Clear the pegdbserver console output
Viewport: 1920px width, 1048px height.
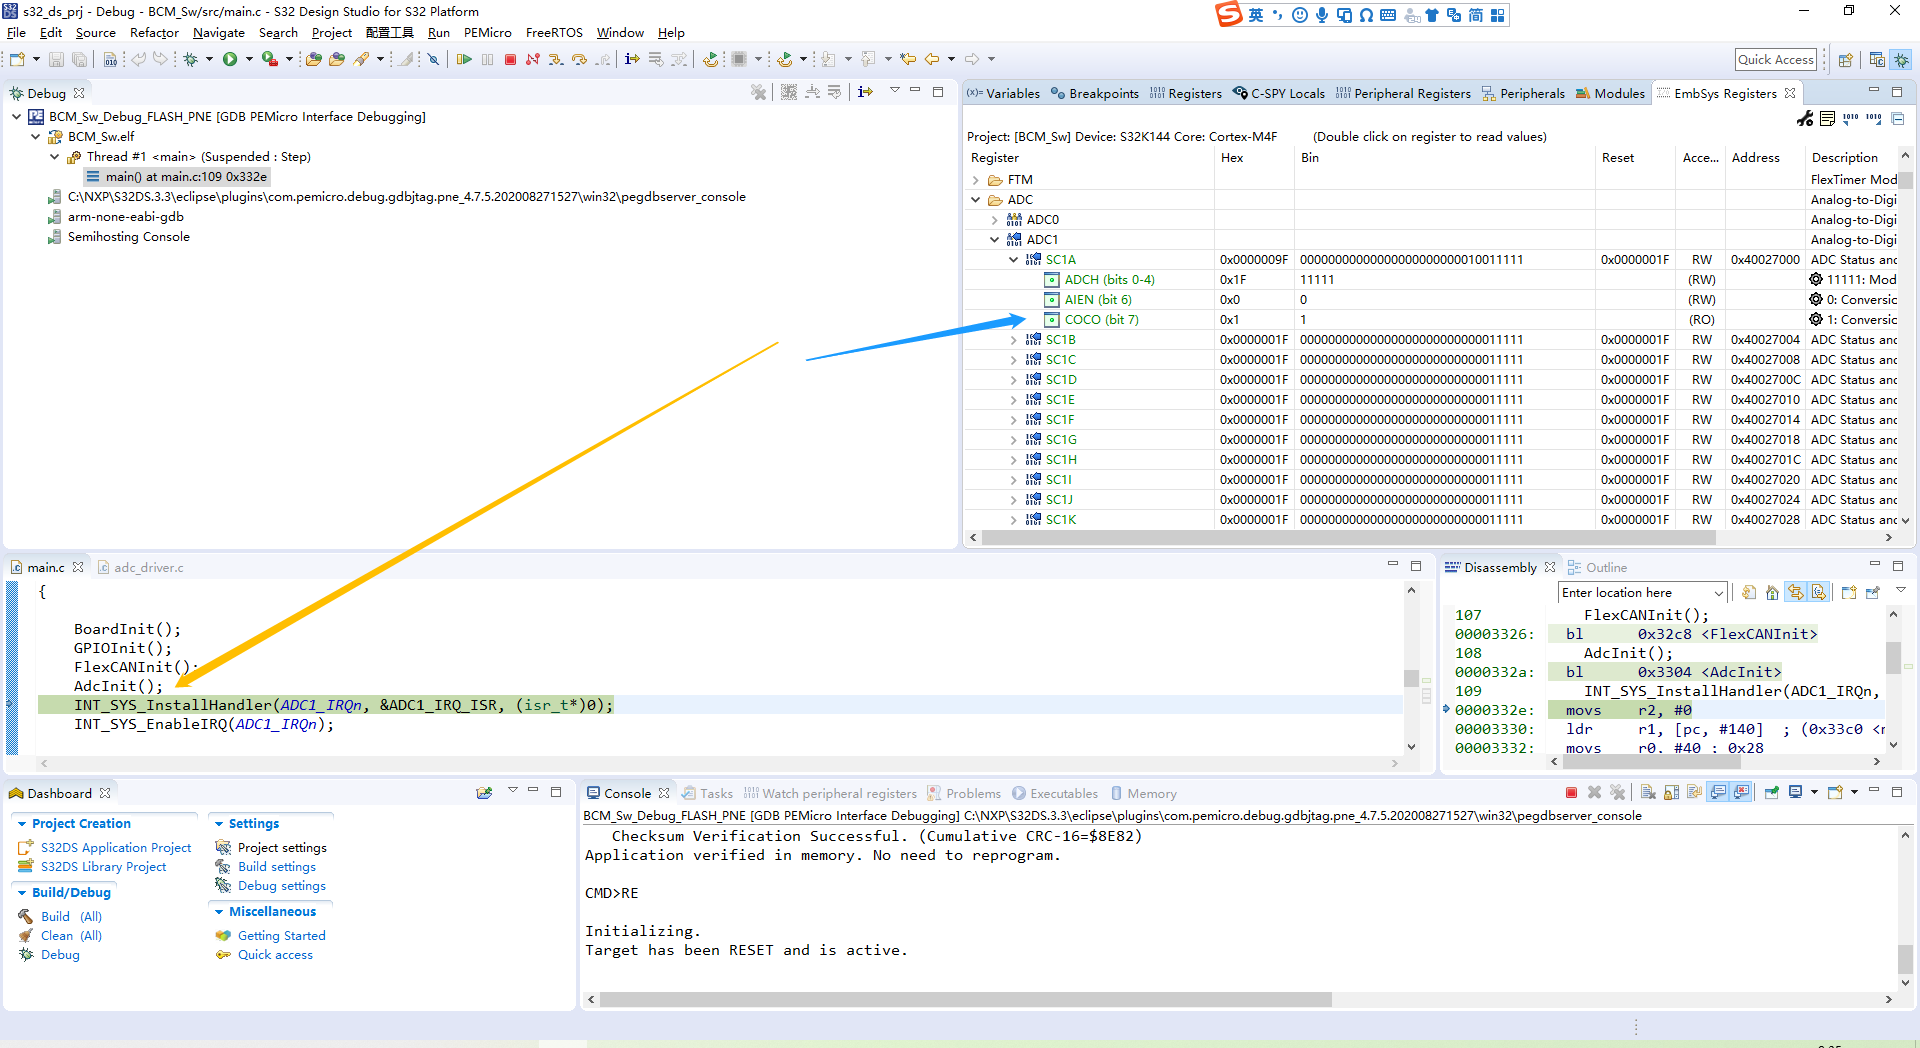(1648, 792)
